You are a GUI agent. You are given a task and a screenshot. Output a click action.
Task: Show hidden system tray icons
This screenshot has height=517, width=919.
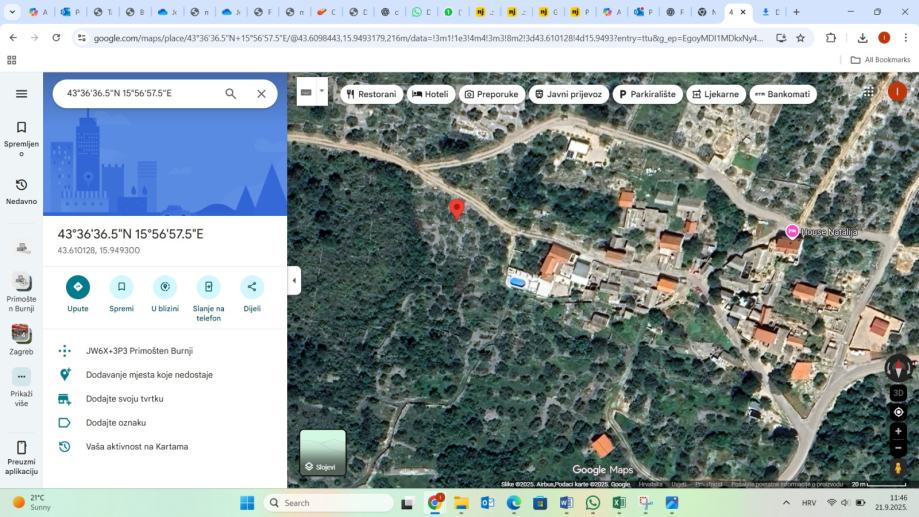pyautogui.click(x=786, y=503)
